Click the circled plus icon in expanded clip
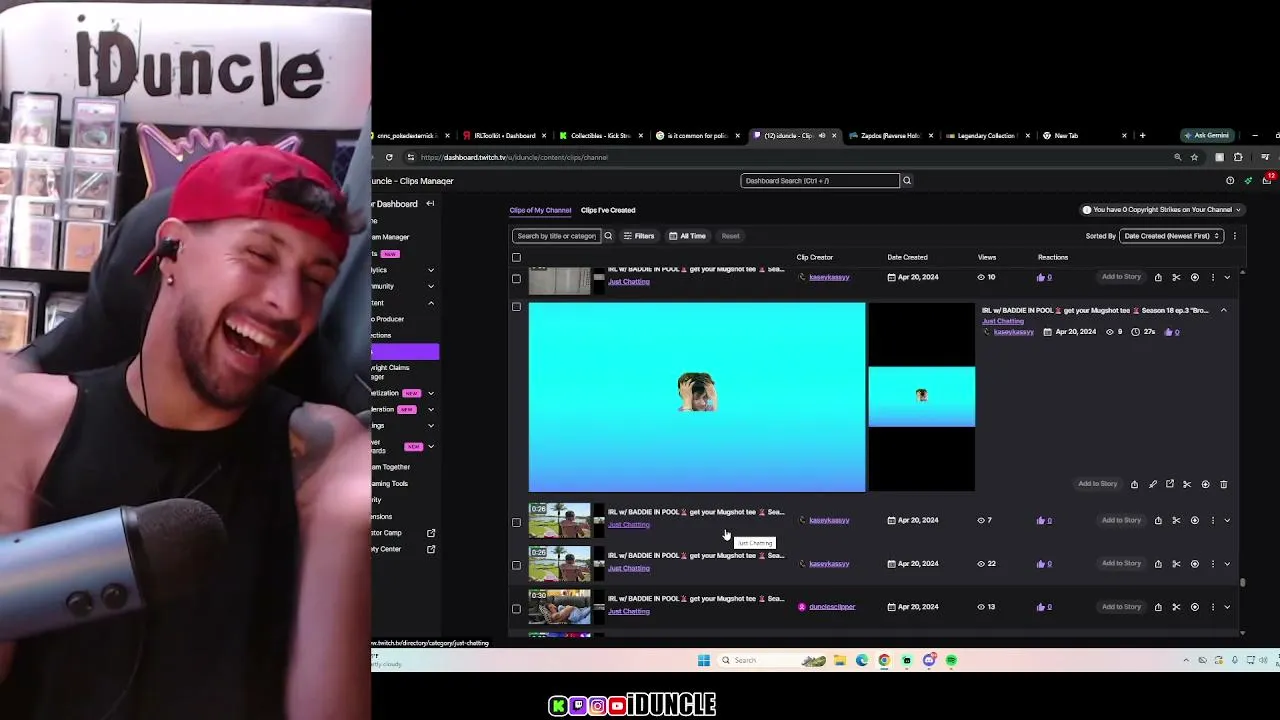 1205,484
